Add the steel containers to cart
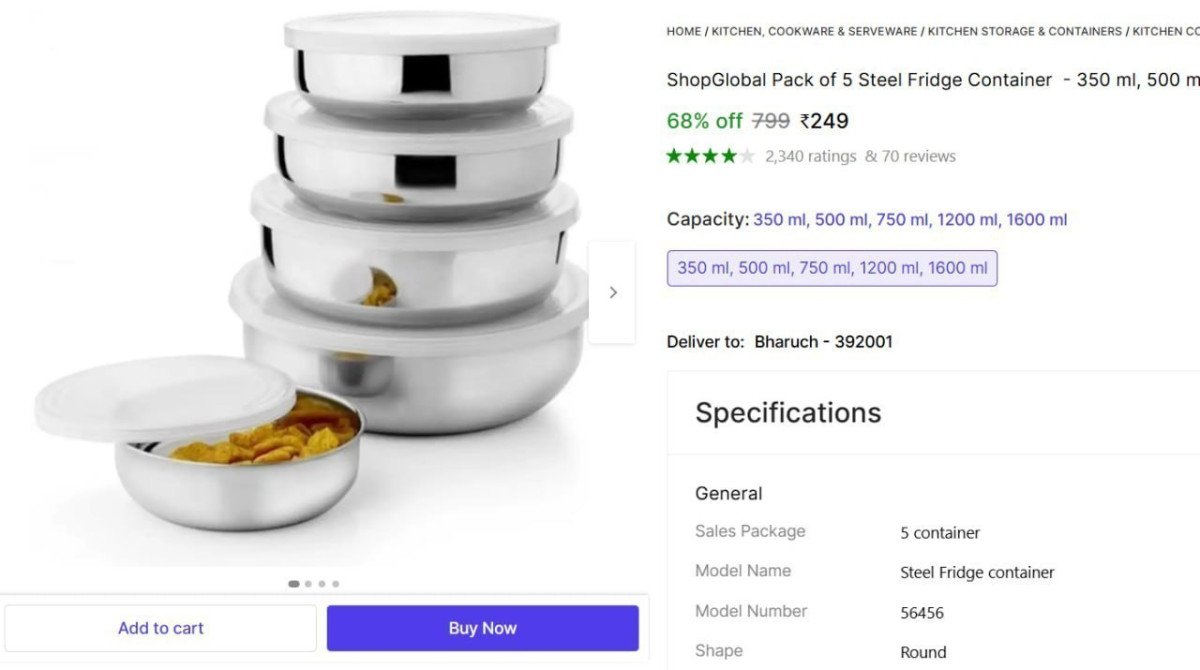 [160, 628]
